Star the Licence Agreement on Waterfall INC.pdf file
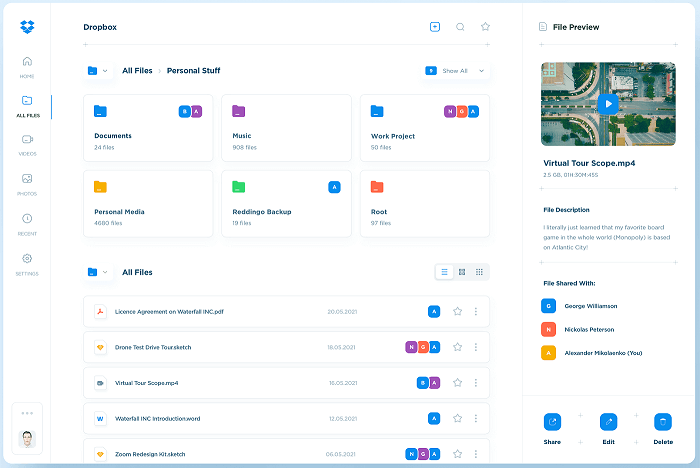The width and height of the screenshot is (700, 468). (457, 311)
